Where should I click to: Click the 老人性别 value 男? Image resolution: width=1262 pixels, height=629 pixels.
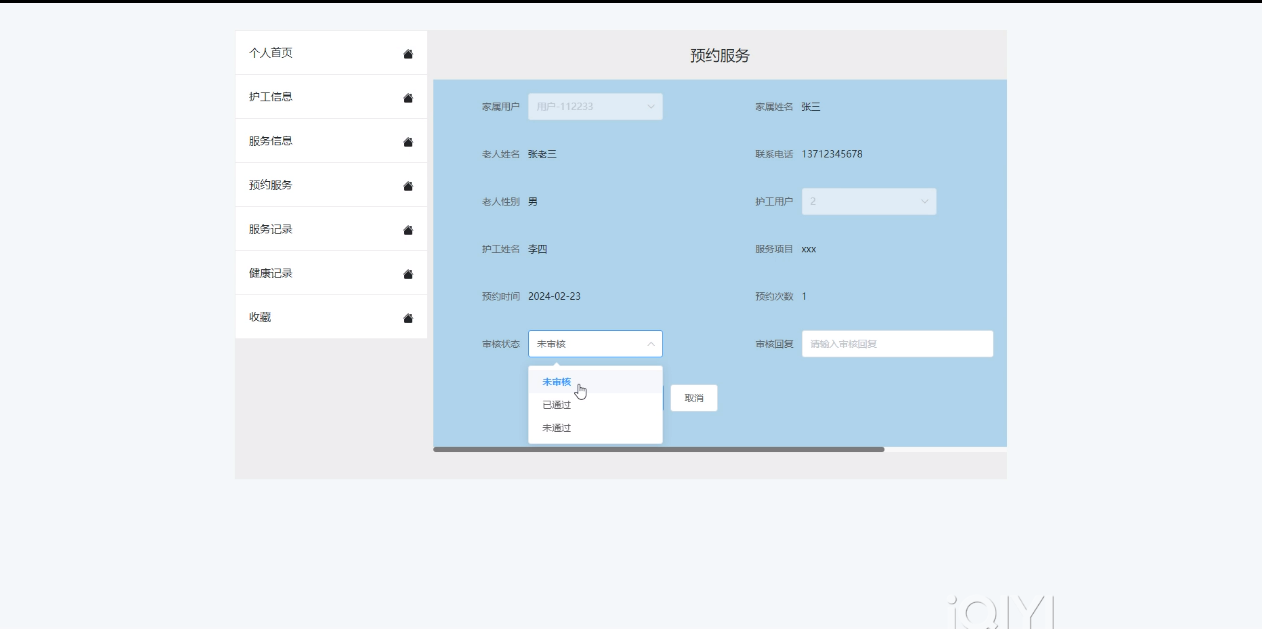533,201
